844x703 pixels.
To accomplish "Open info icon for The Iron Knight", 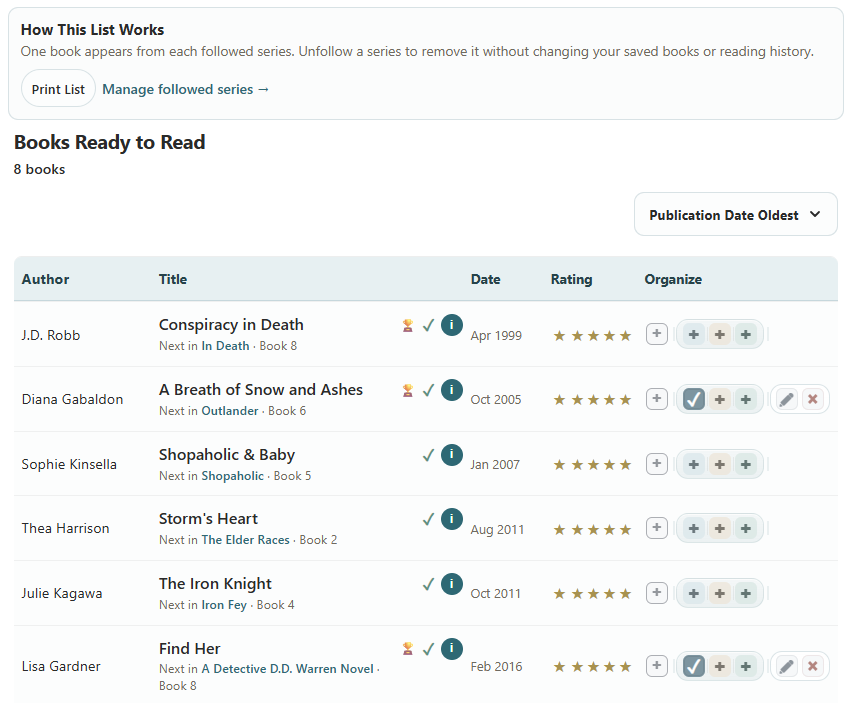I will click(x=452, y=584).
